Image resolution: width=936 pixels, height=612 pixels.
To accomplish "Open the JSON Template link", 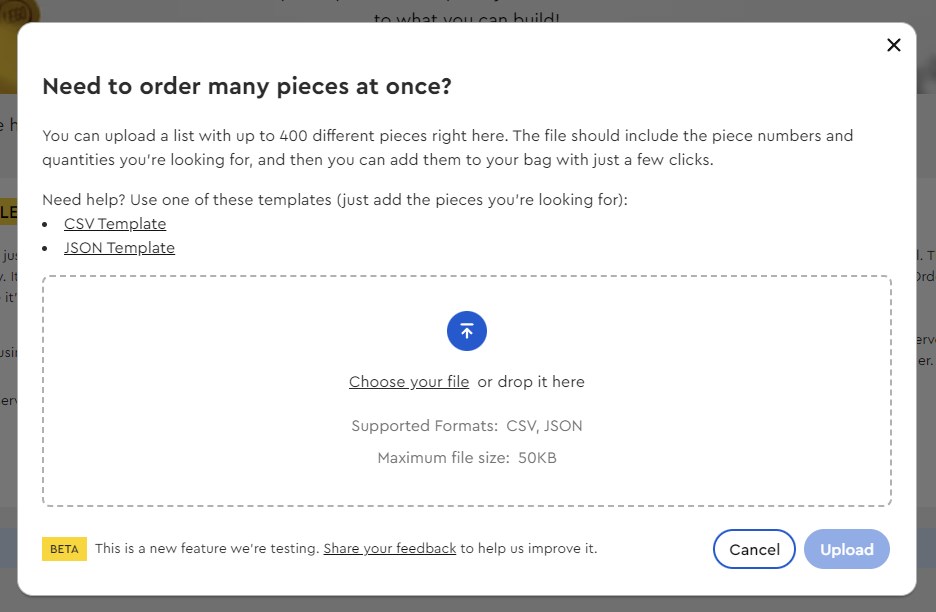I will 119,248.
